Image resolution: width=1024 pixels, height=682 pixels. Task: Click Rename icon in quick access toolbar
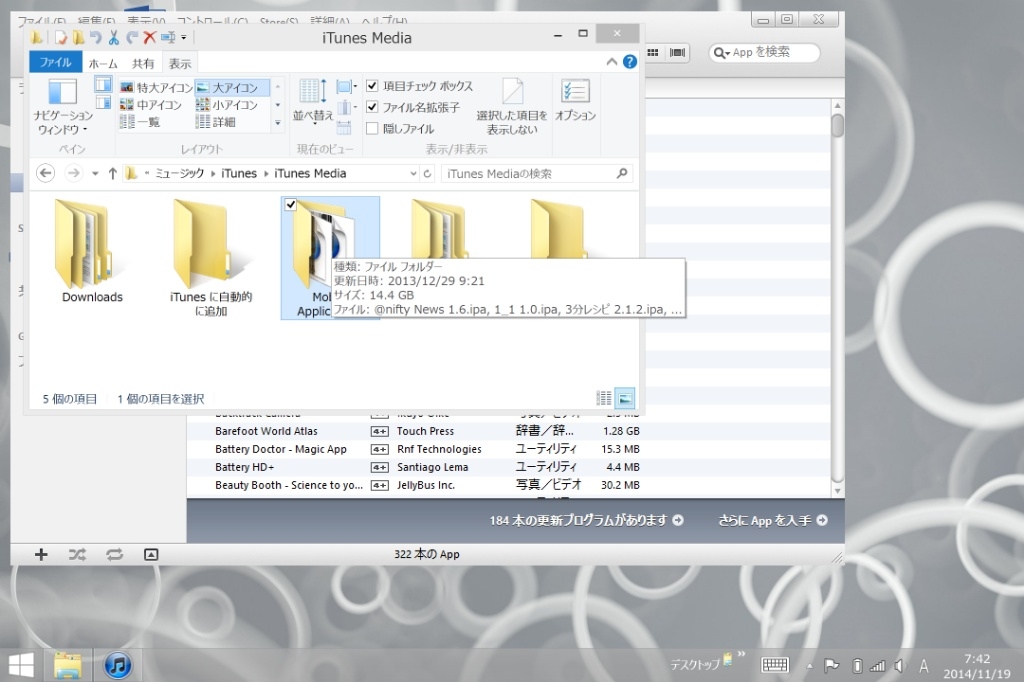tap(168, 38)
